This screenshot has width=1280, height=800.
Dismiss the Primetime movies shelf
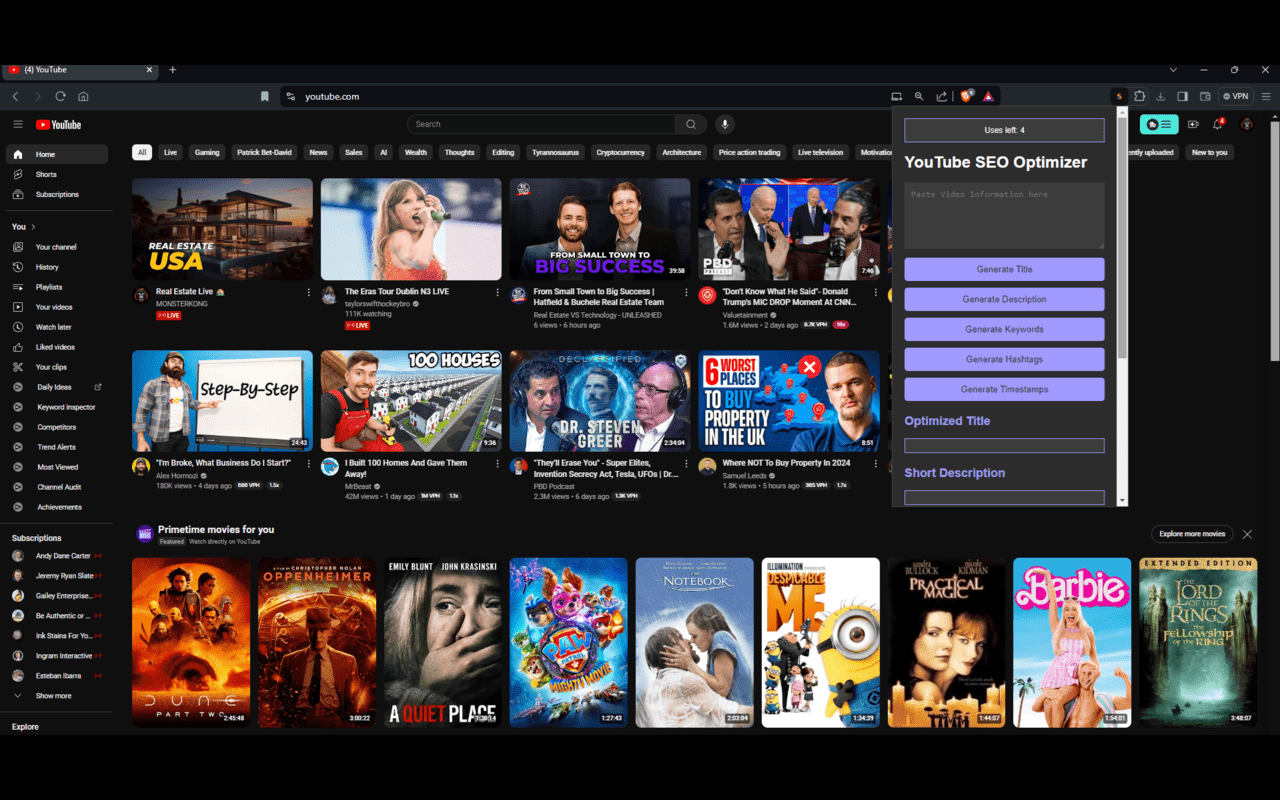[x=1247, y=534]
